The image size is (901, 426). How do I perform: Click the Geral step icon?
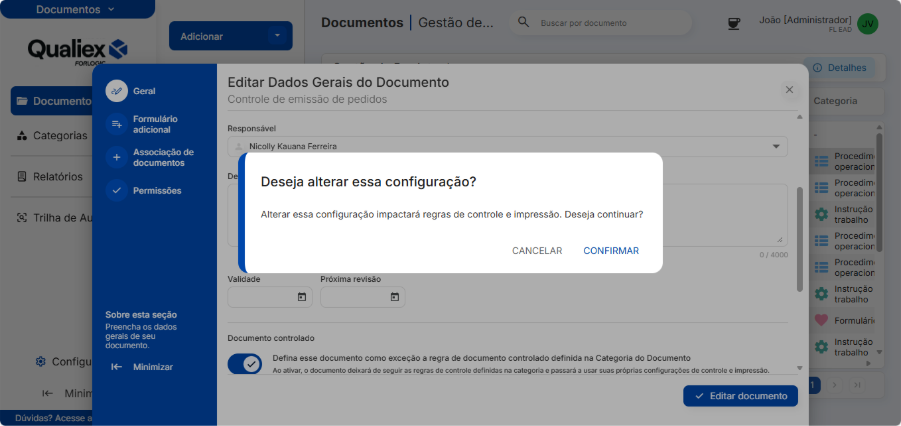tap(117, 91)
